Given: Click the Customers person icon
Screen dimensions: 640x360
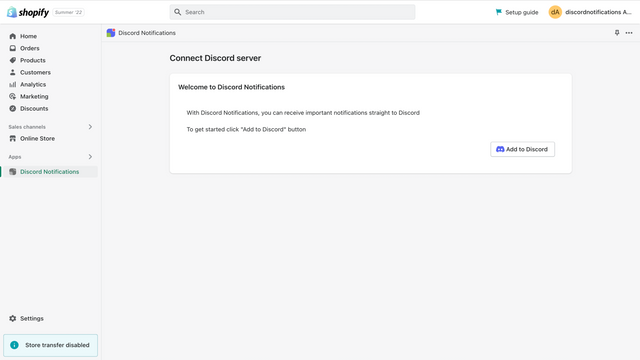Looking at the screenshot, I should pos(13,72).
